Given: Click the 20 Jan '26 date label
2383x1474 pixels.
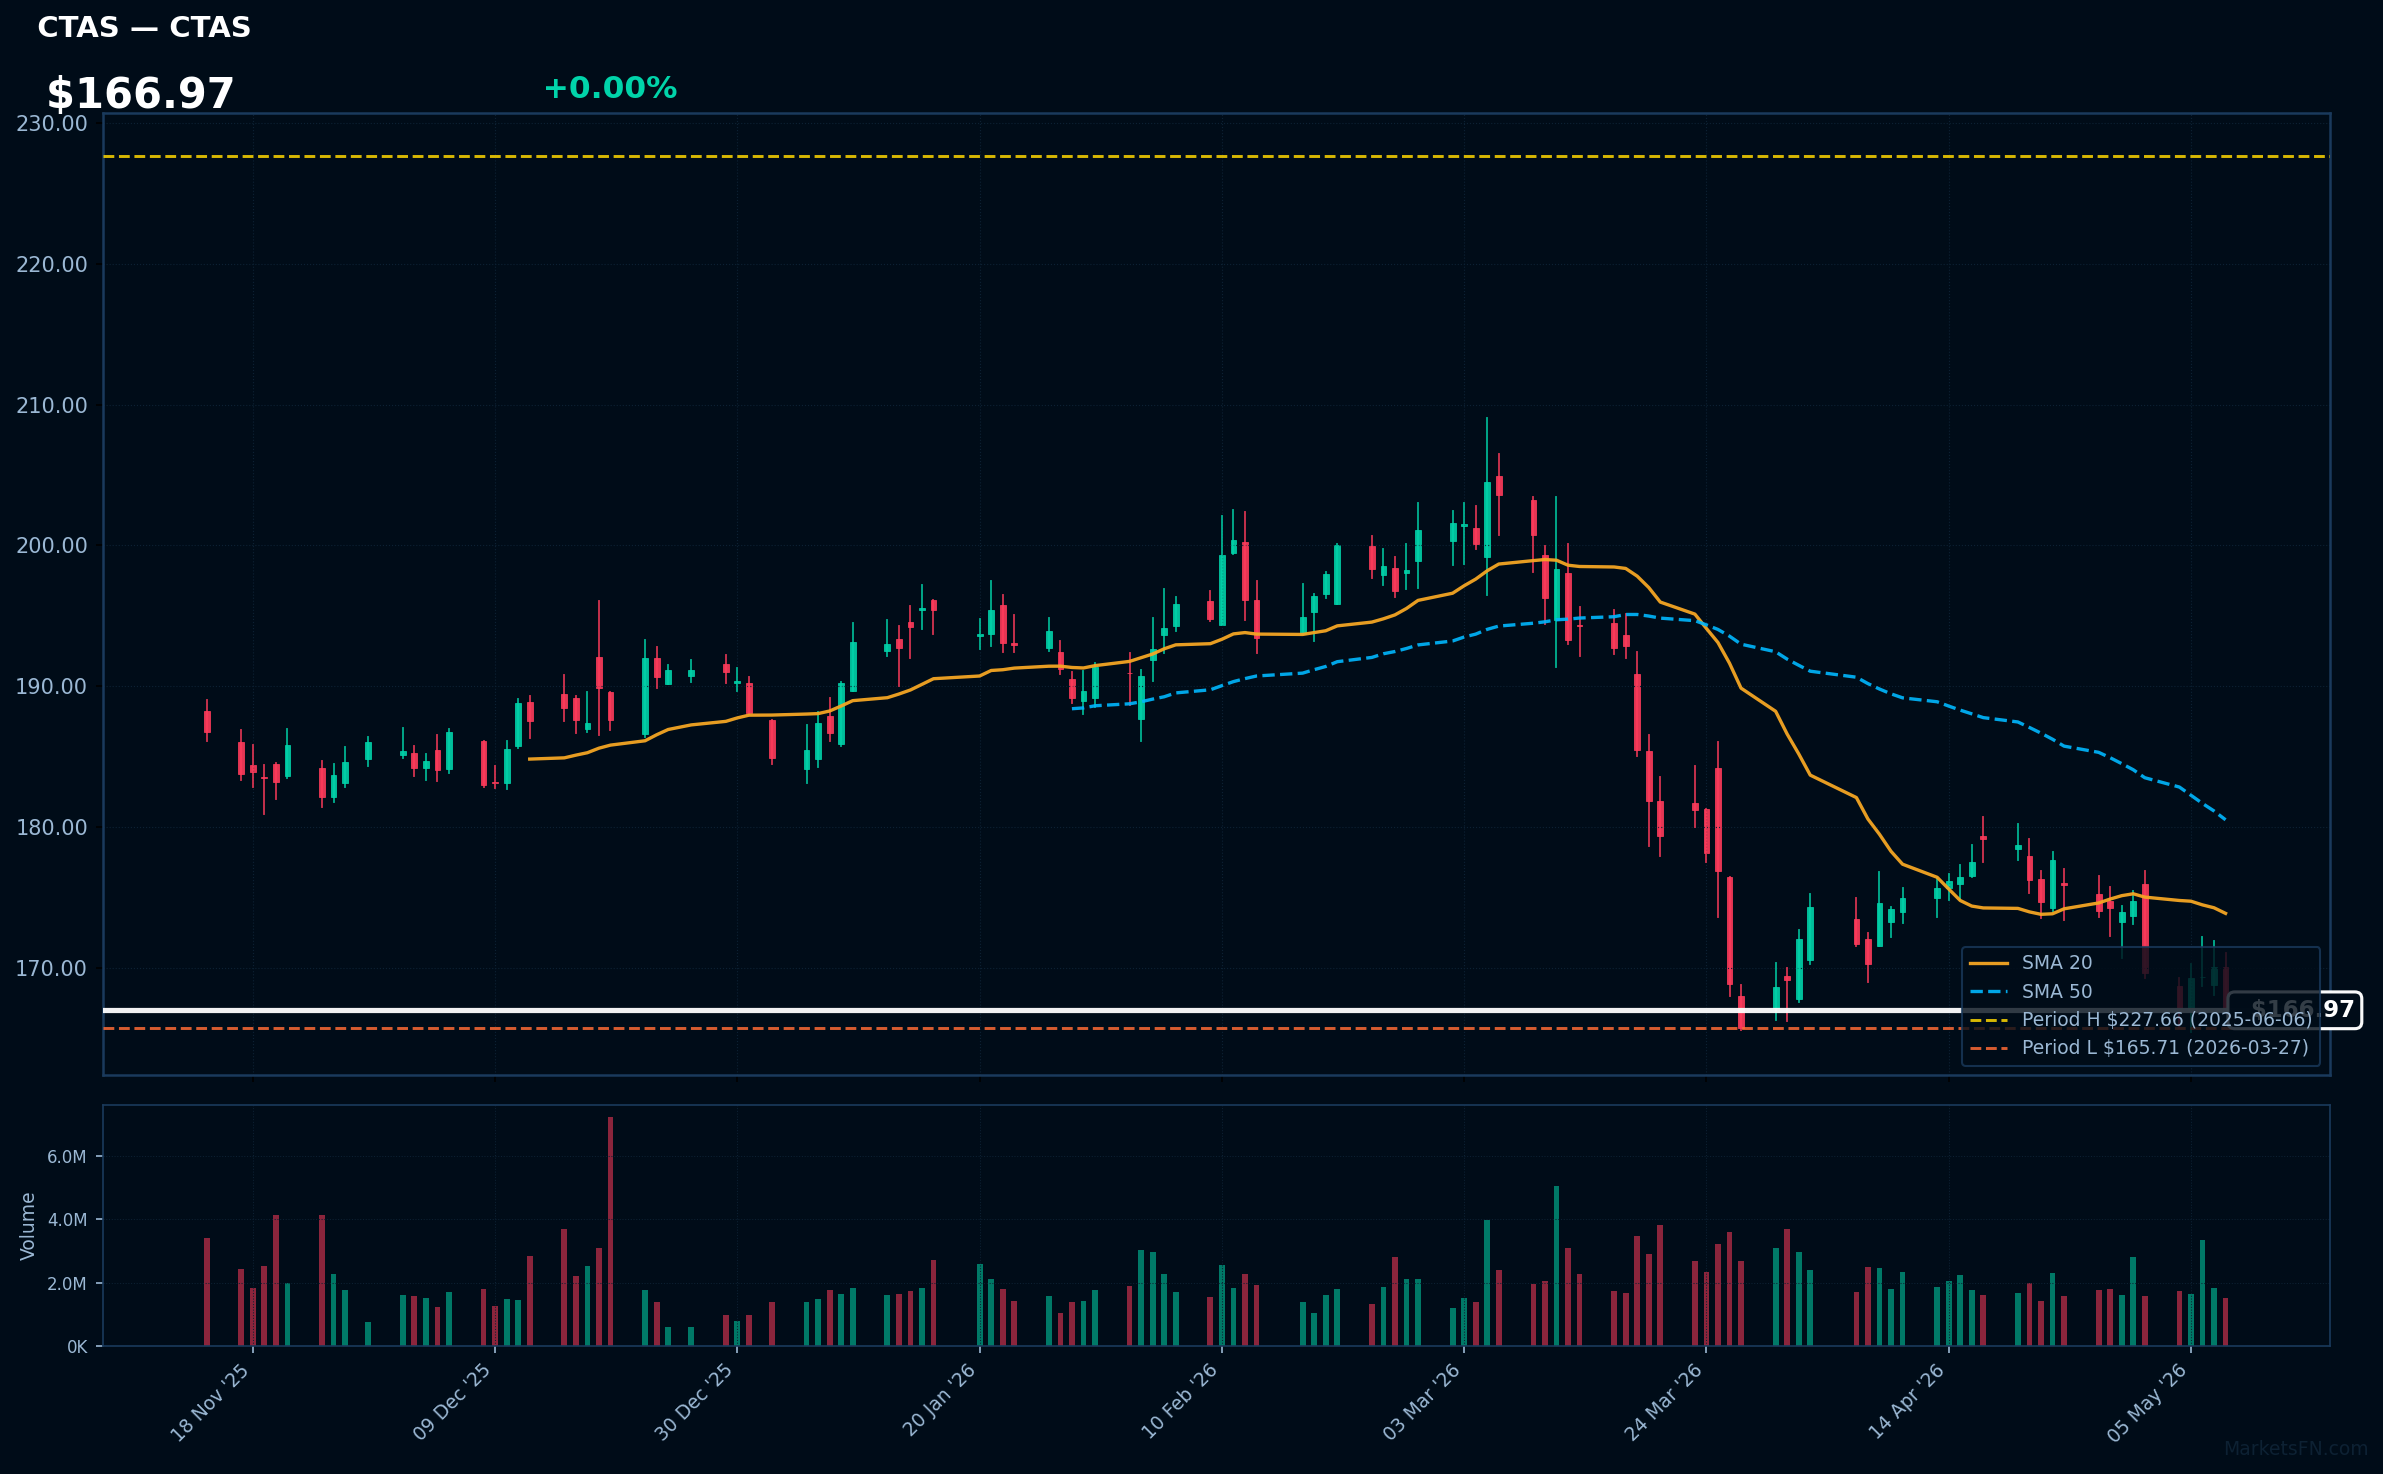Looking at the screenshot, I should 938,1401.
